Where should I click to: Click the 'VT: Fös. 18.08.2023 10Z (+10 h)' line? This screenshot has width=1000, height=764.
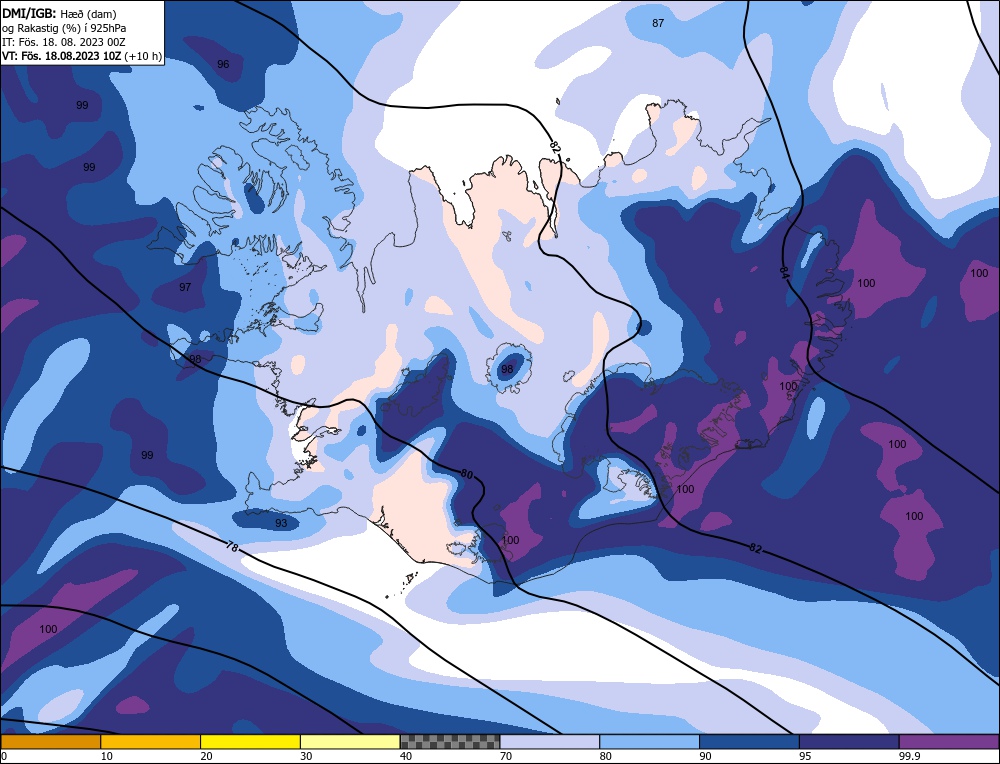[x=82, y=56]
